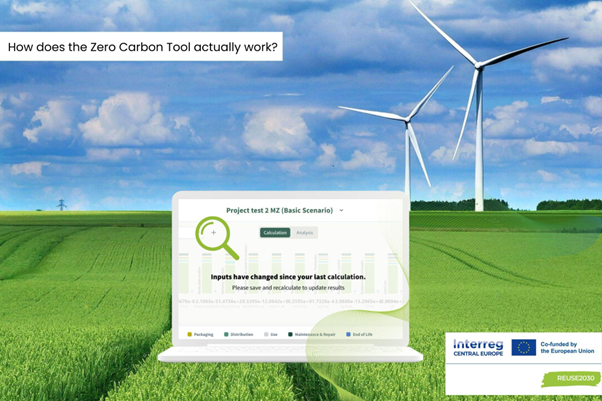Toggle the End of Life legend item
This screenshot has height=401, width=602.
point(359,334)
